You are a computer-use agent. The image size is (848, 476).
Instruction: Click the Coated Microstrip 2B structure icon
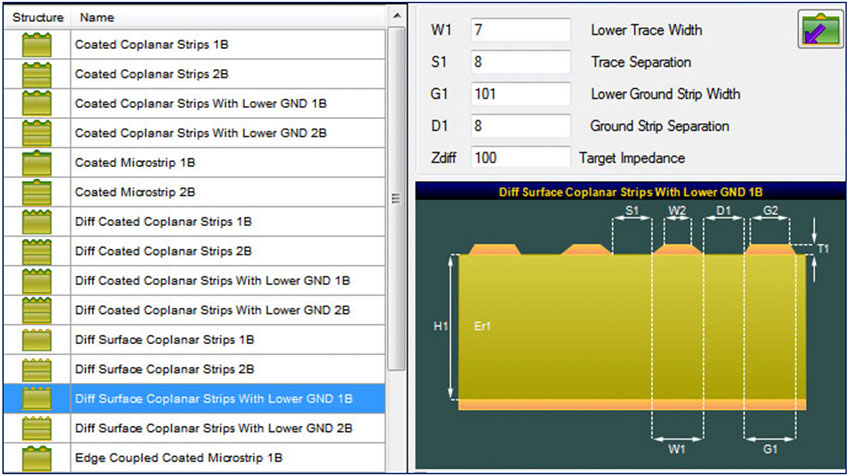[37, 192]
